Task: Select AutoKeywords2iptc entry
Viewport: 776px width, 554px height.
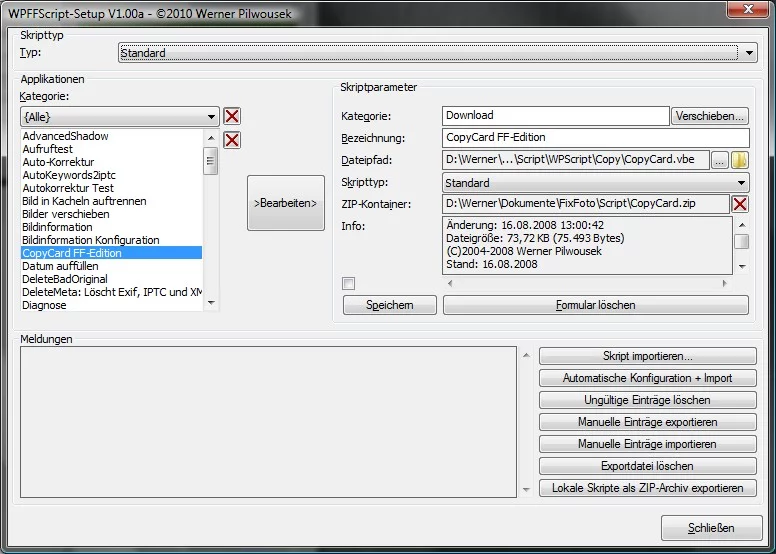Action: 112,175
